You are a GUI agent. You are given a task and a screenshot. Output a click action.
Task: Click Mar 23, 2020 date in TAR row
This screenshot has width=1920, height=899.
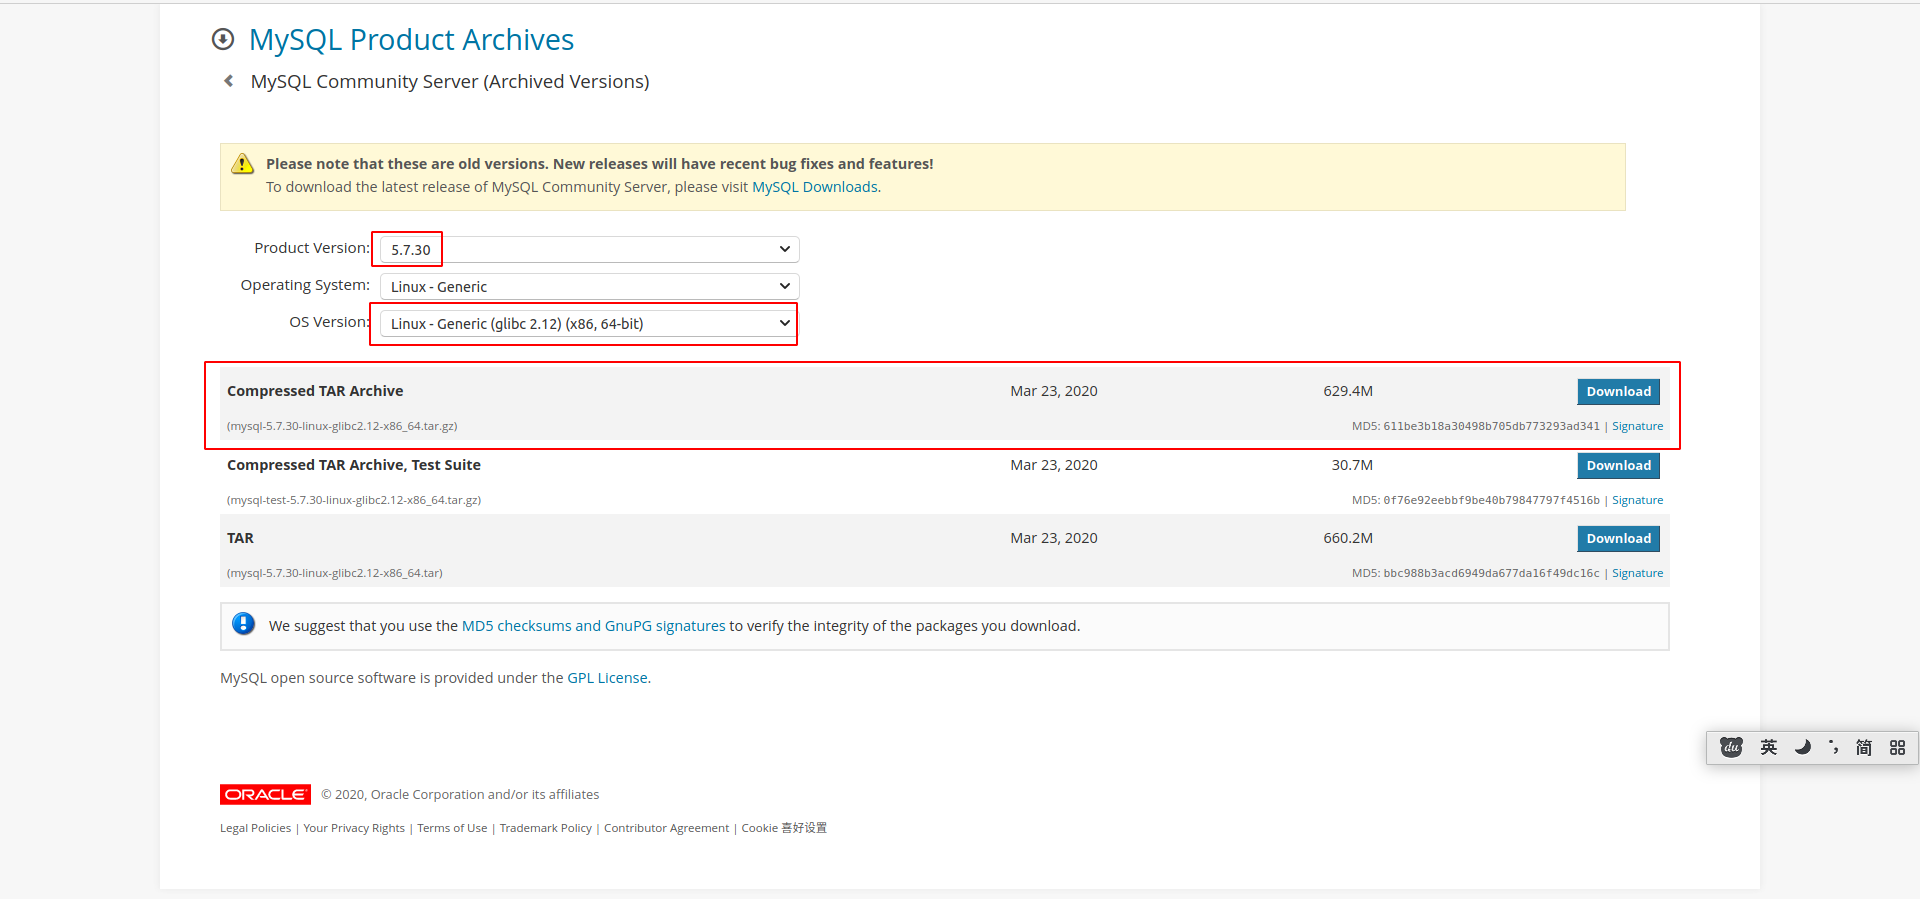point(1054,538)
